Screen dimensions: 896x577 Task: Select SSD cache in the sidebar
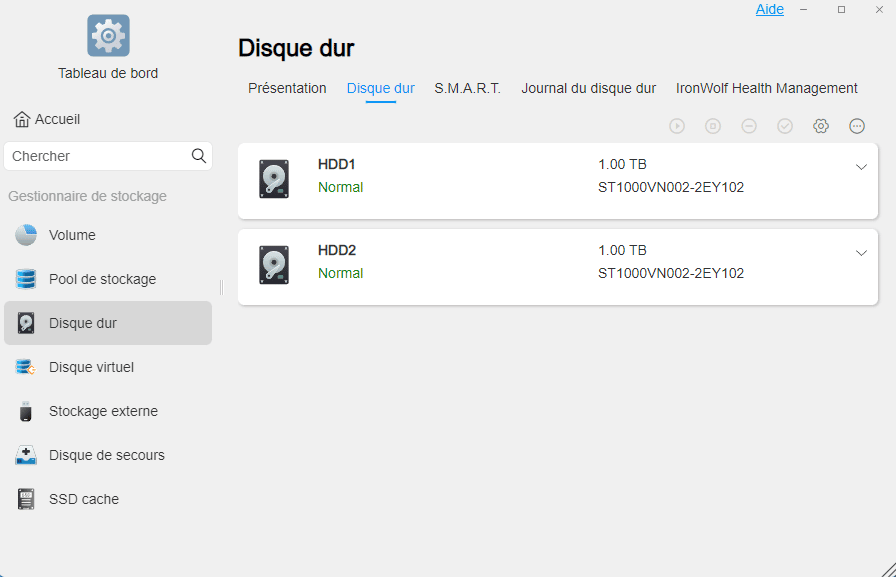(x=83, y=499)
